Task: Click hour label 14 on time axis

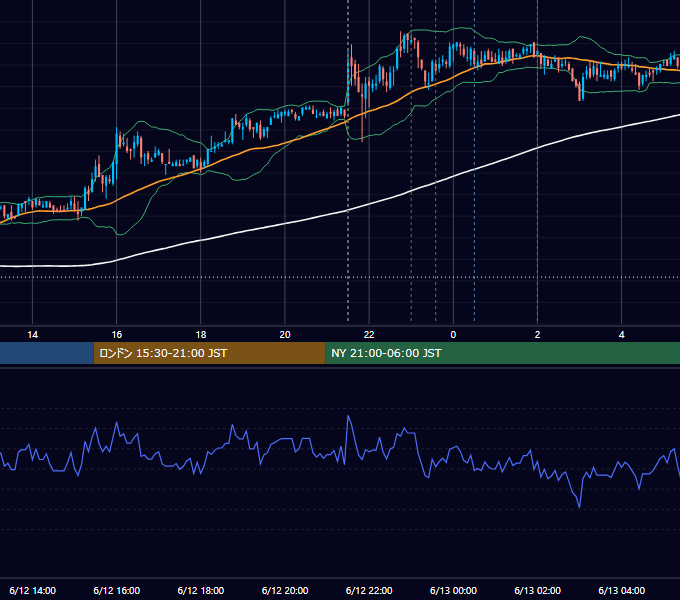Action: 33,335
